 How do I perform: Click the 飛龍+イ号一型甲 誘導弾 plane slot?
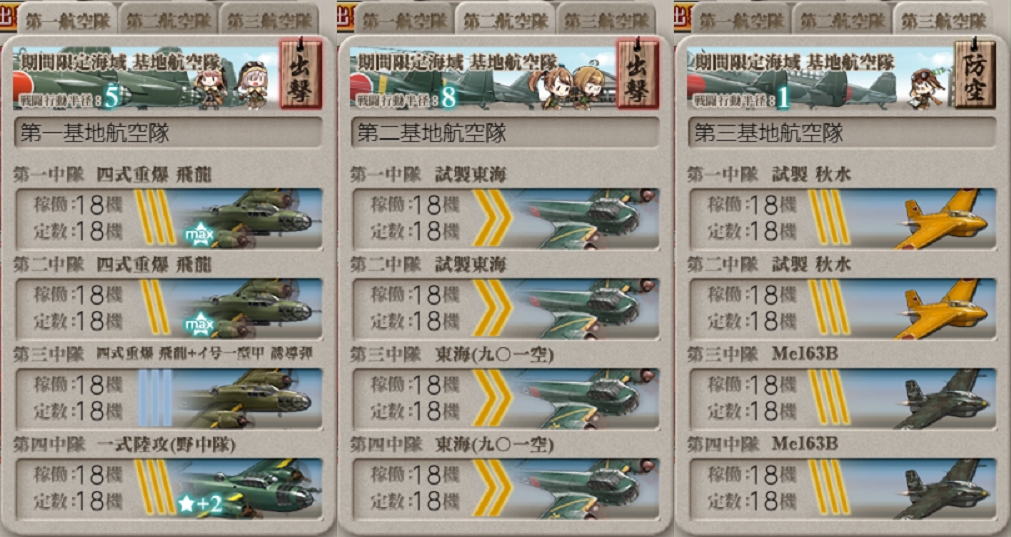coord(169,398)
